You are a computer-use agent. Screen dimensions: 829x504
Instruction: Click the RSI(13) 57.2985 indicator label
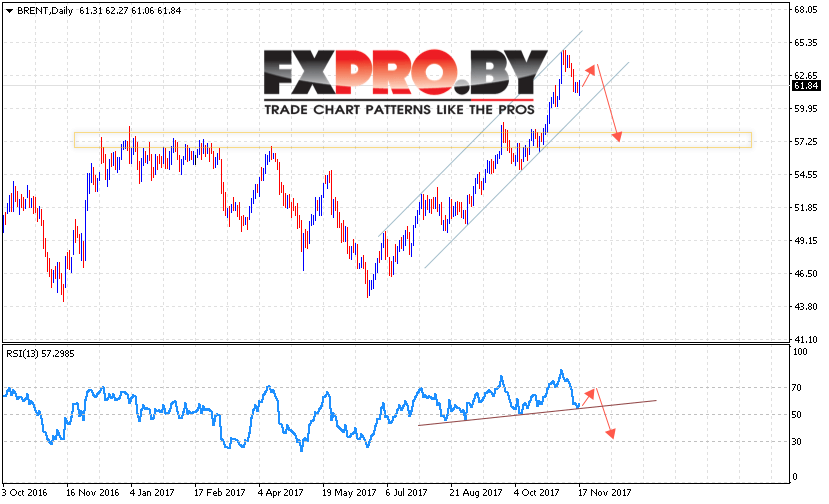(x=40, y=354)
